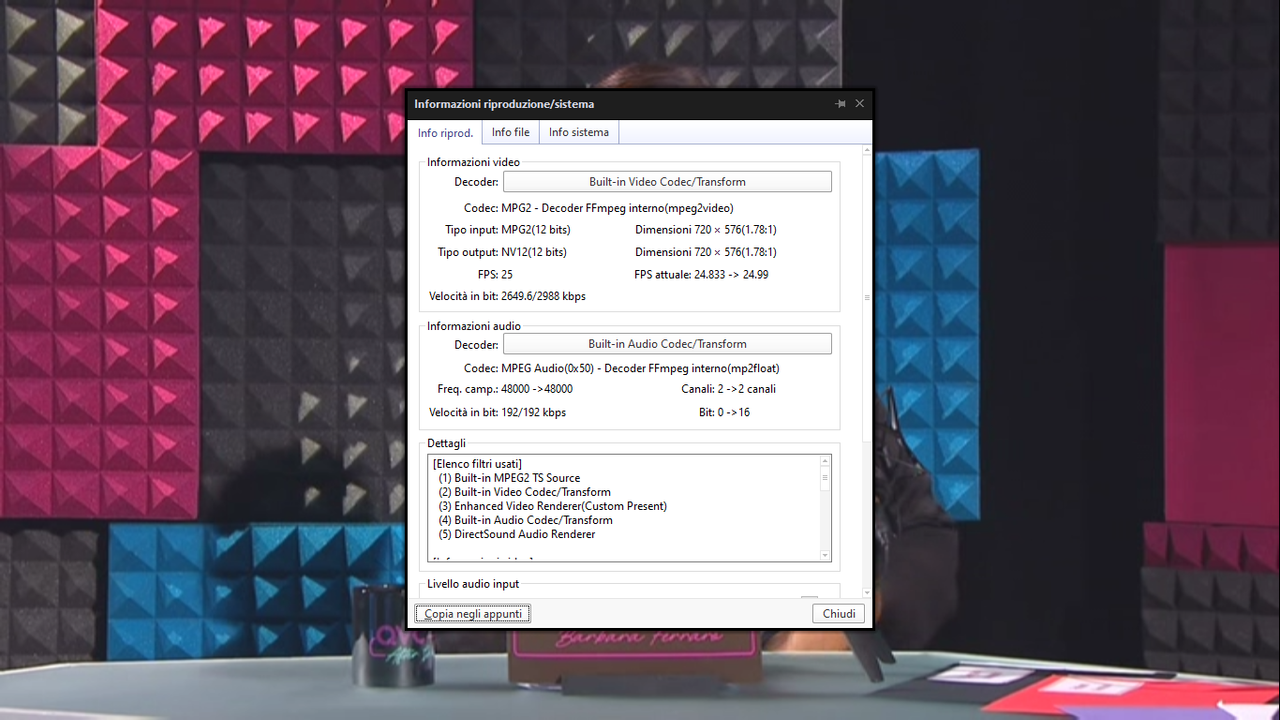Image resolution: width=1280 pixels, height=720 pixels.
Task: Close the dialog using Chiudi
Action: pyautogui.click(x=838, y=613)
